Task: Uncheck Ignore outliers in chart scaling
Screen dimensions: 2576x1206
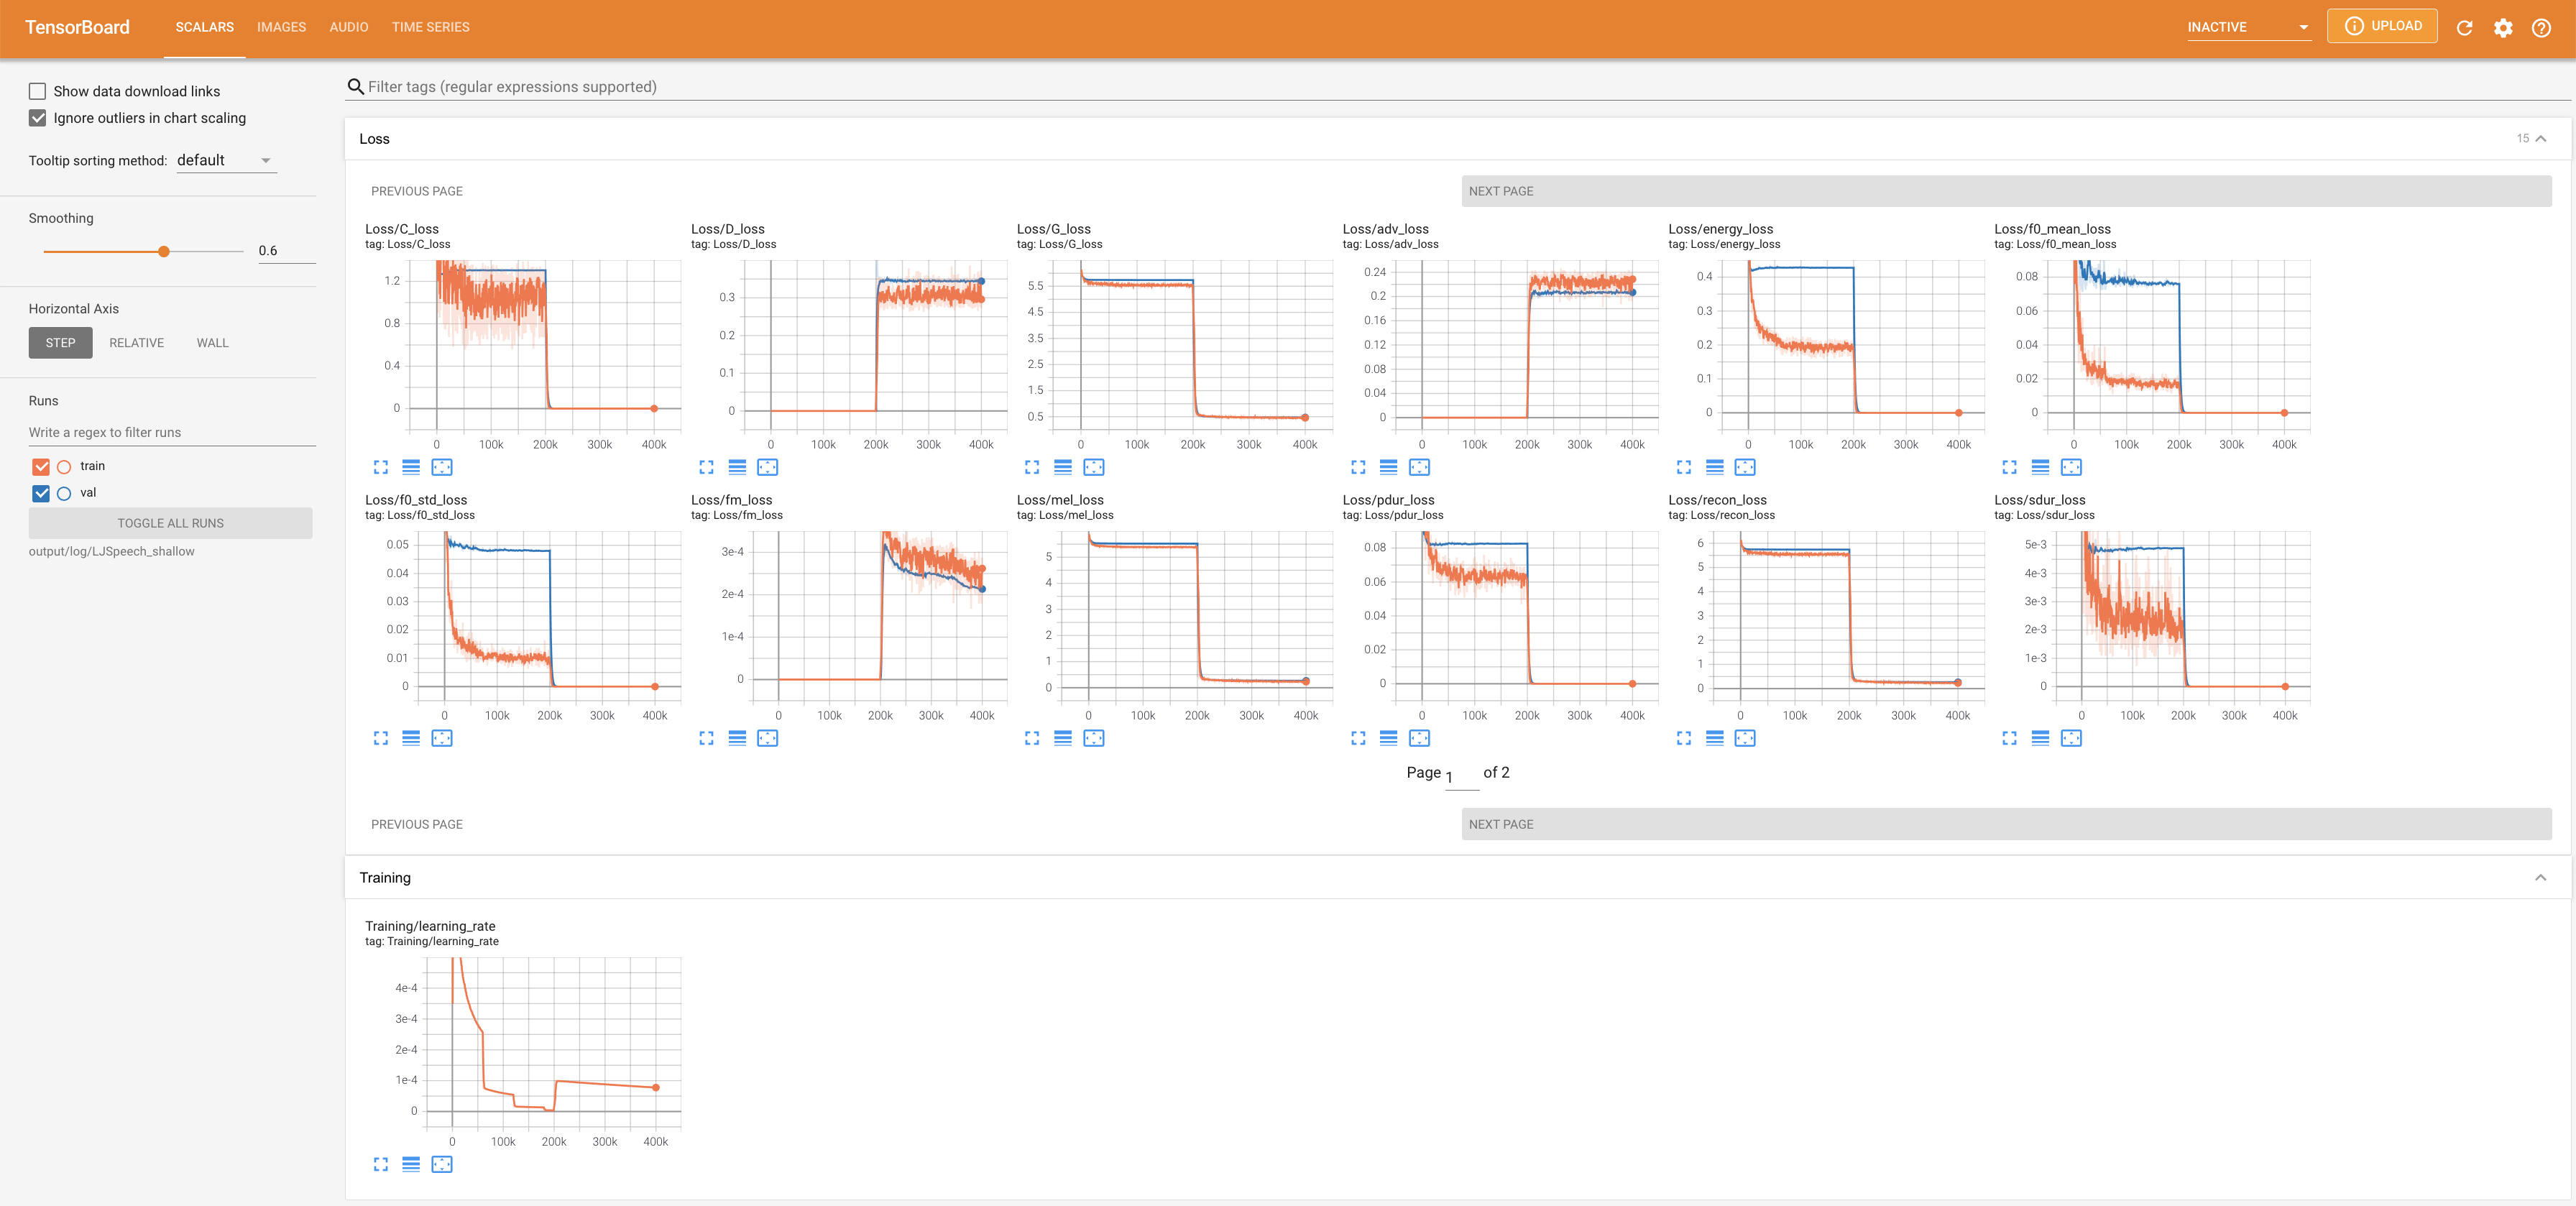Action: pyautogui.click(x=38, y=118)
